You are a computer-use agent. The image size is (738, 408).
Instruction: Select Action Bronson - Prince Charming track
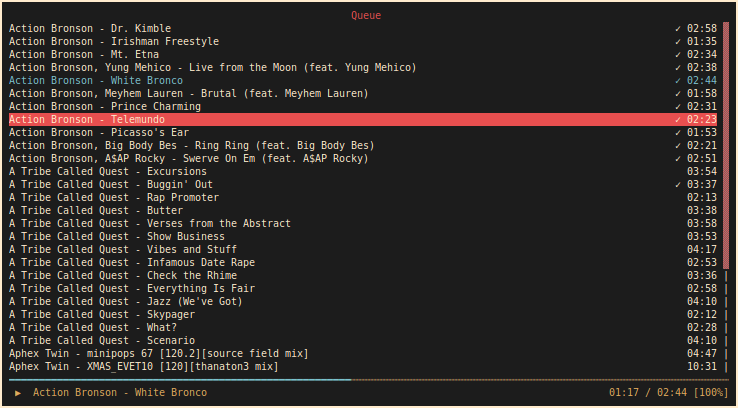point(105,107)
